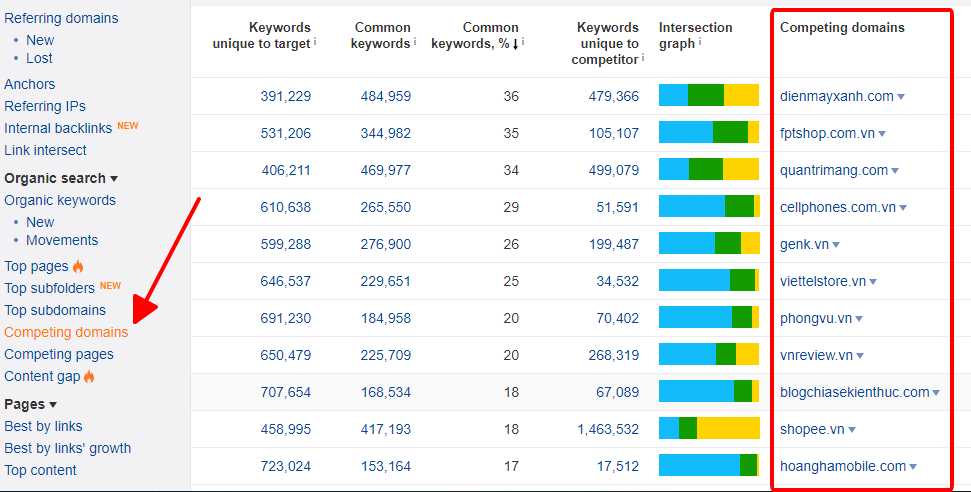Click common keywords value 184,958
The image size is (971, 492).
pos(385,318)
